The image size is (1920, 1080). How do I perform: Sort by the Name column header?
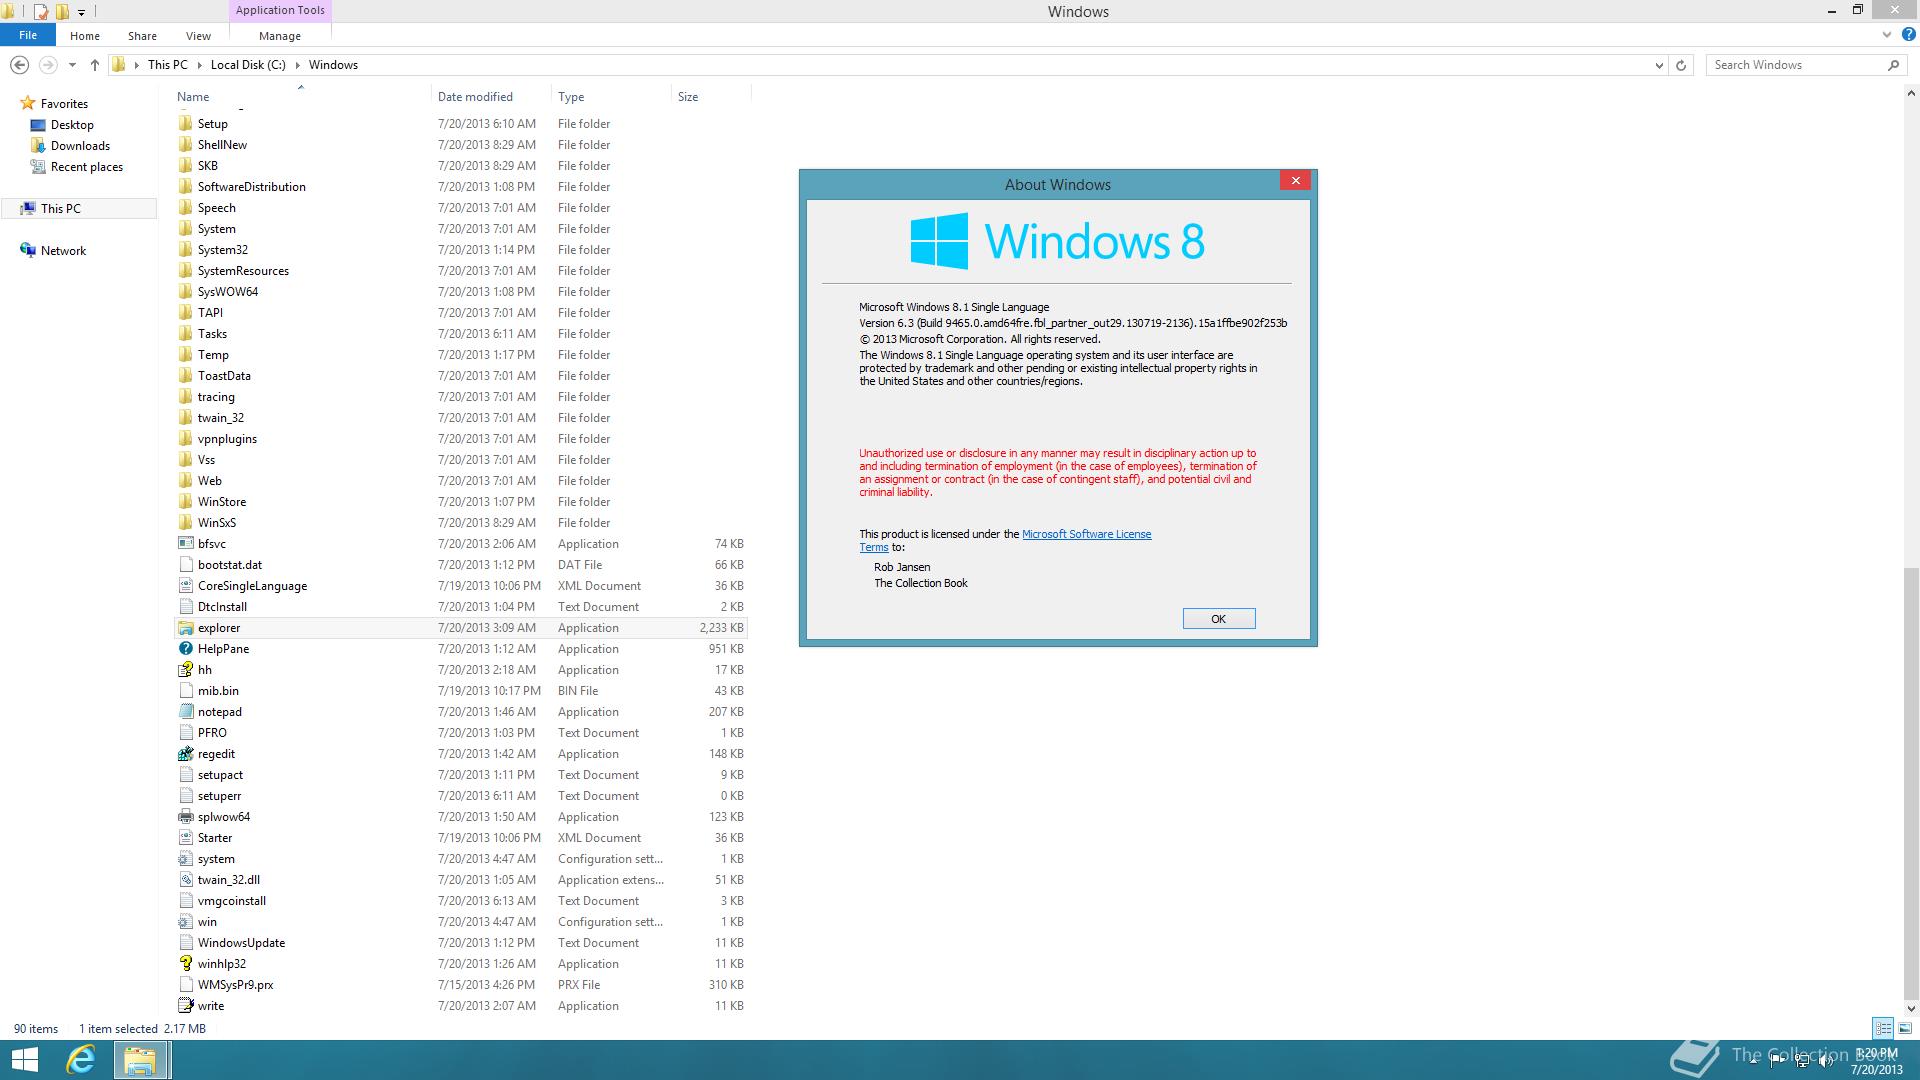pos(193,97)
